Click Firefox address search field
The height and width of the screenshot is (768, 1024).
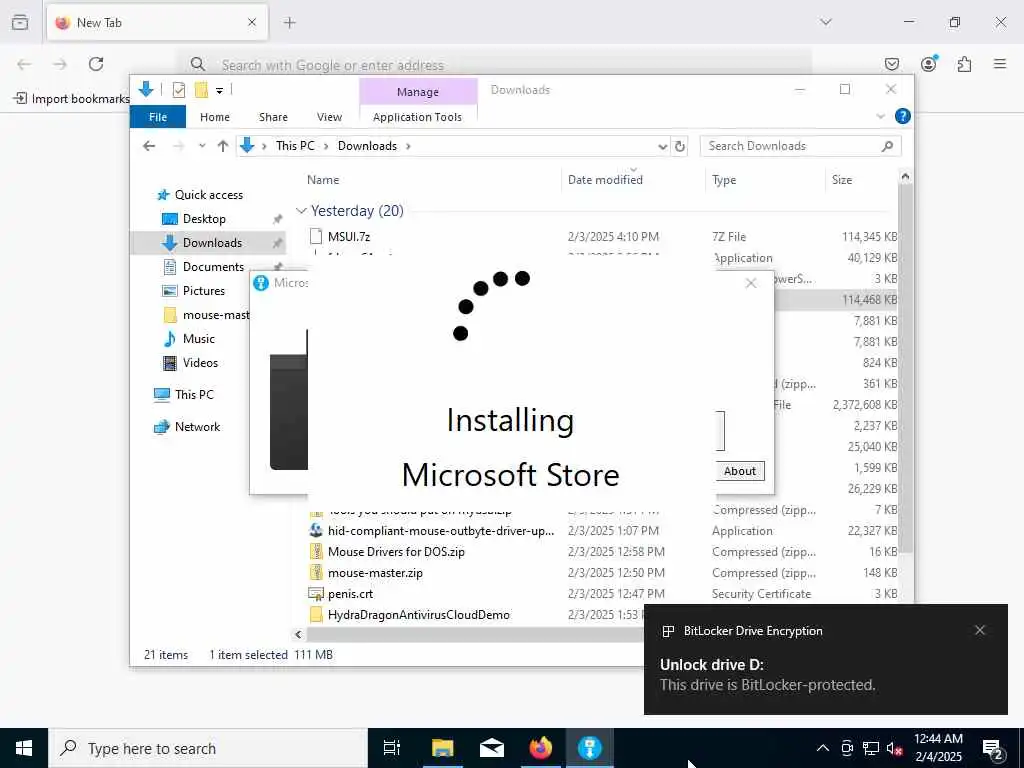pos(496,65)
